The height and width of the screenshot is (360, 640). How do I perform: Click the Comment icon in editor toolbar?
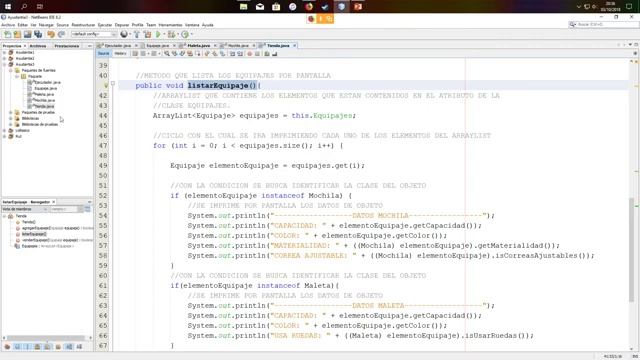267,53
